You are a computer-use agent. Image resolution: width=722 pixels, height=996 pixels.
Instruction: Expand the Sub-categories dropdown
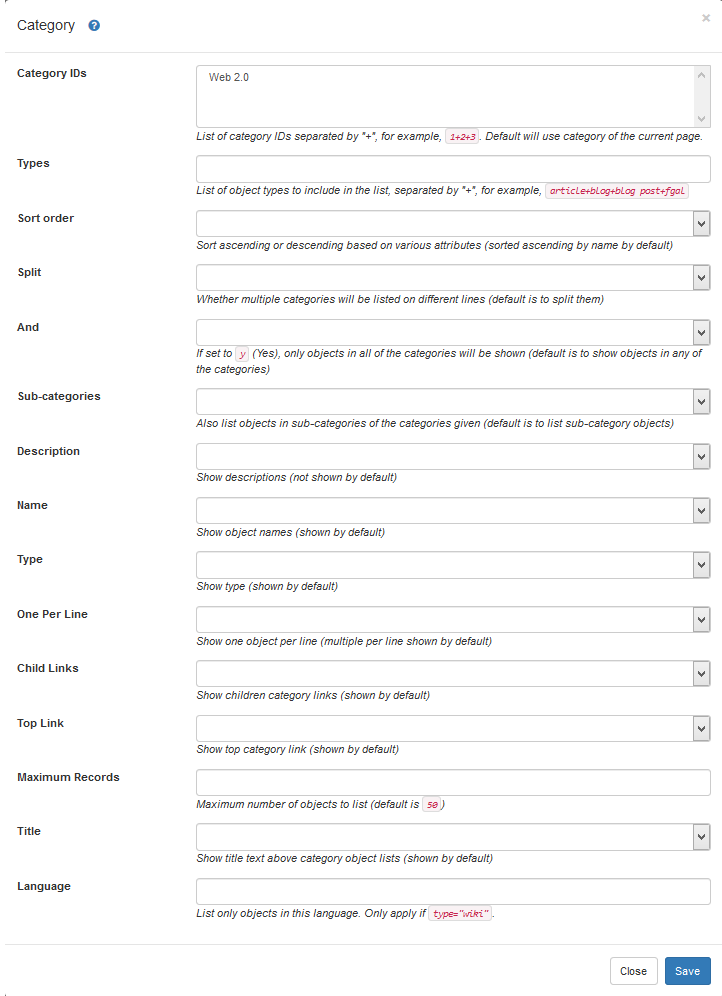coord(453,401)
